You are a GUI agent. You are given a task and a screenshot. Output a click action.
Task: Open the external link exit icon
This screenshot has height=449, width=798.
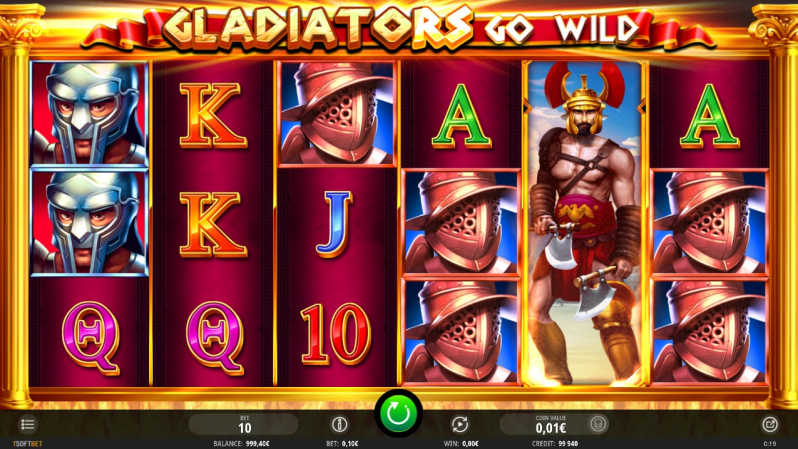770,424
